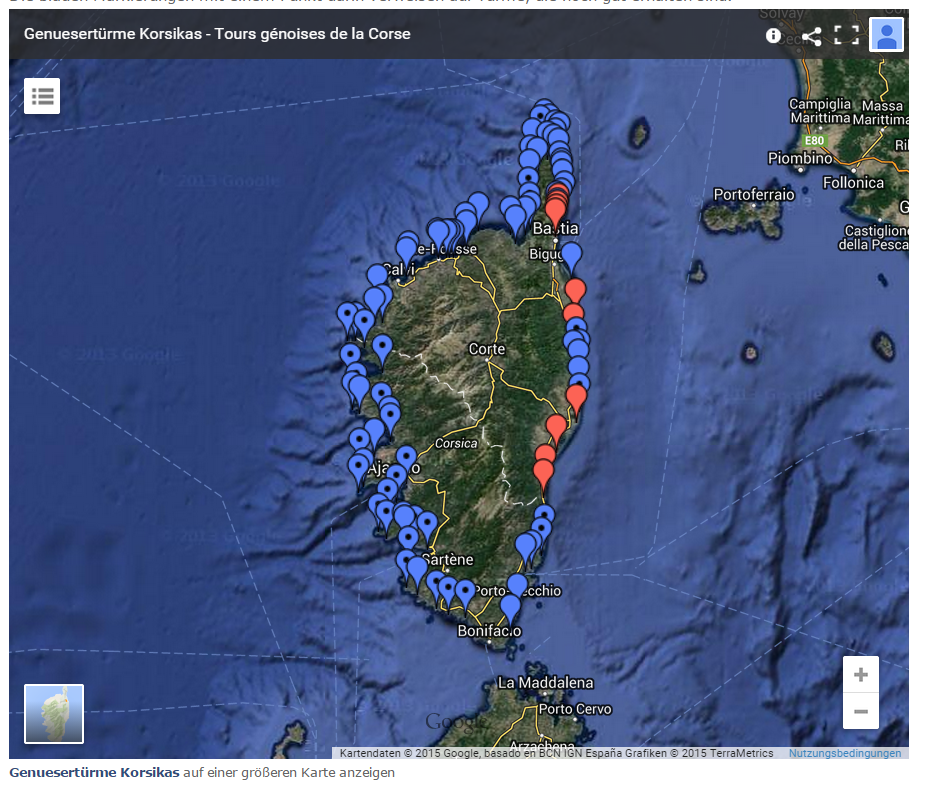The height and width of the screenshot is (790, 926).
Task: Click the map title Genuesertürme Korsikas
Action: [x=217, y=34]
